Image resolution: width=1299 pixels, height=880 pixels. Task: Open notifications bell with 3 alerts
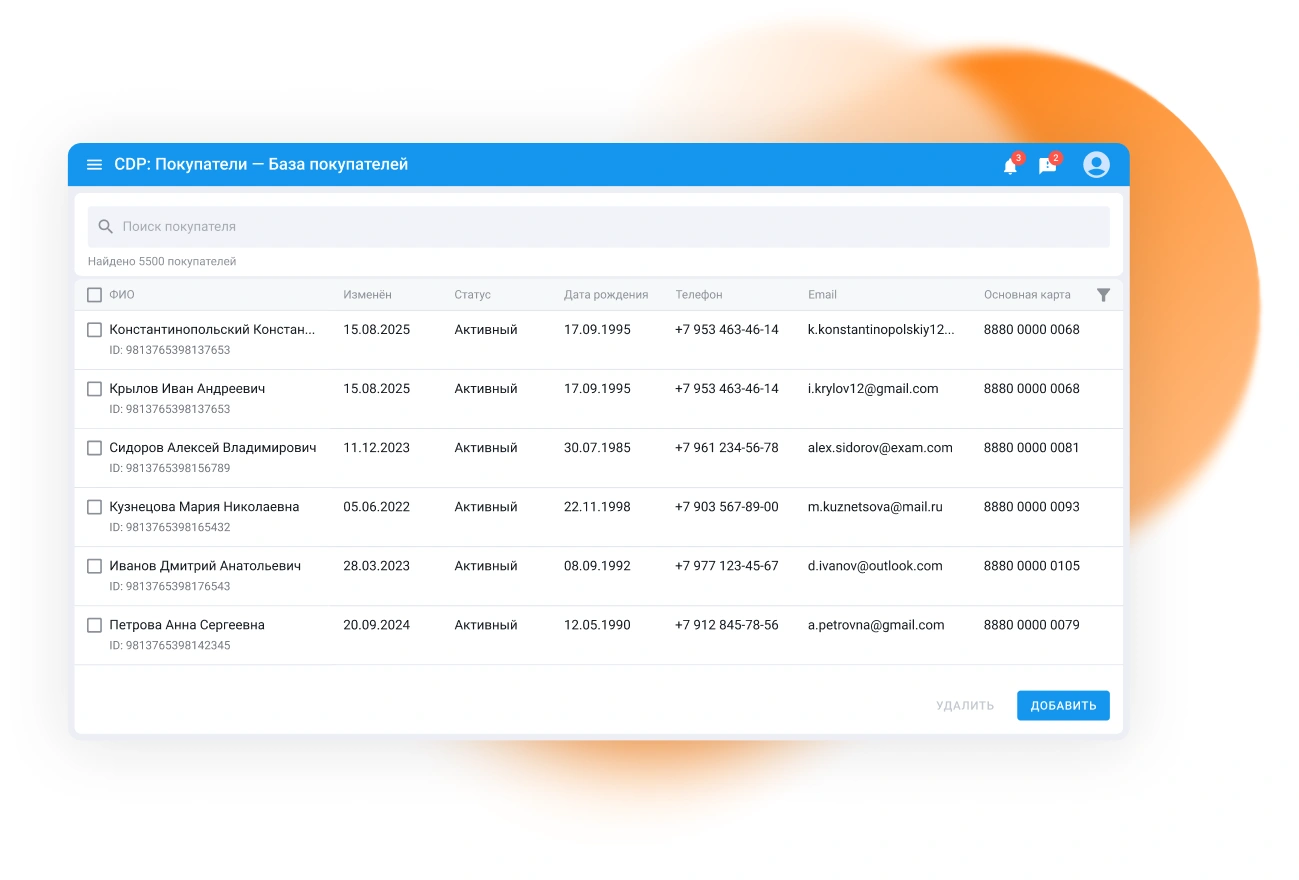1010,166
